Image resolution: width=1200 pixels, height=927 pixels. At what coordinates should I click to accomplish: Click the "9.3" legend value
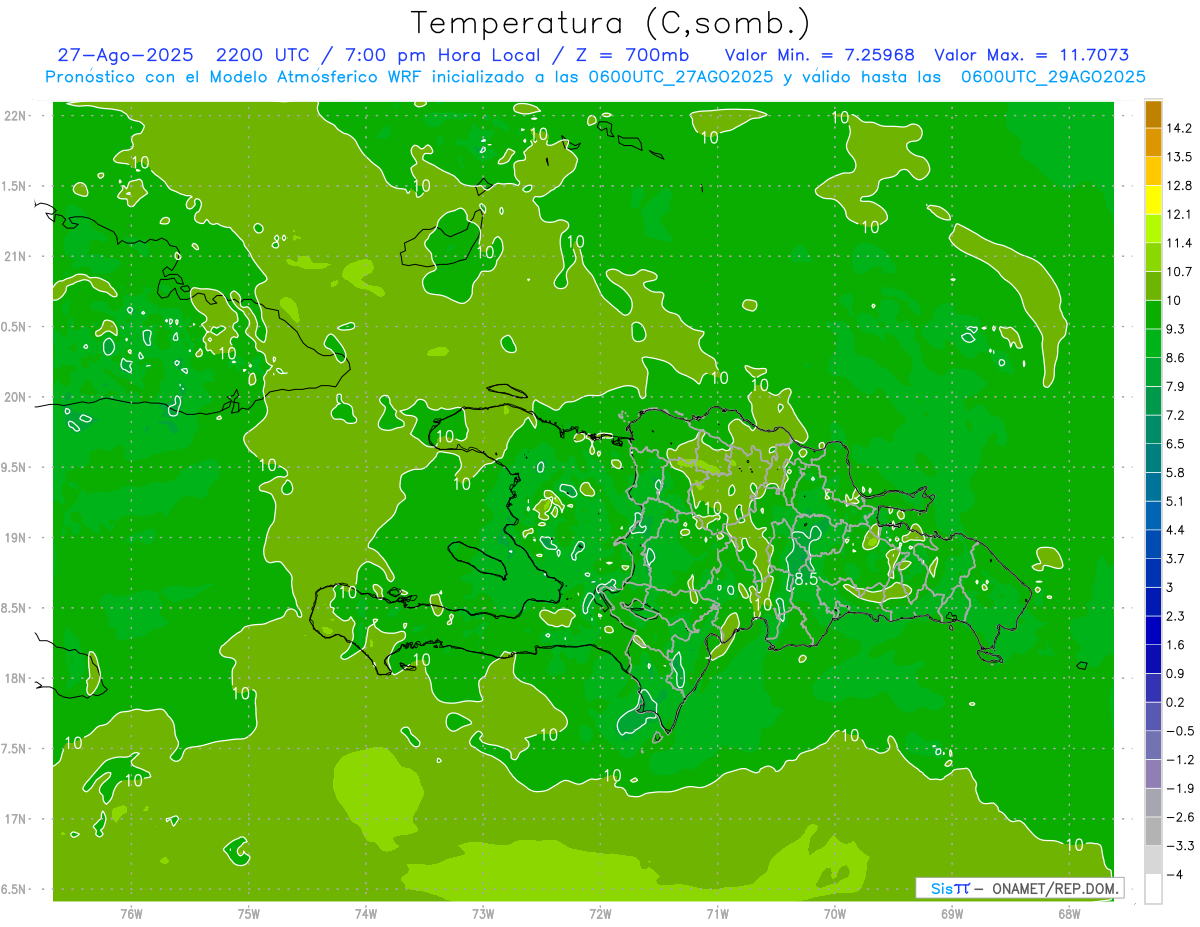(1176, 329)
